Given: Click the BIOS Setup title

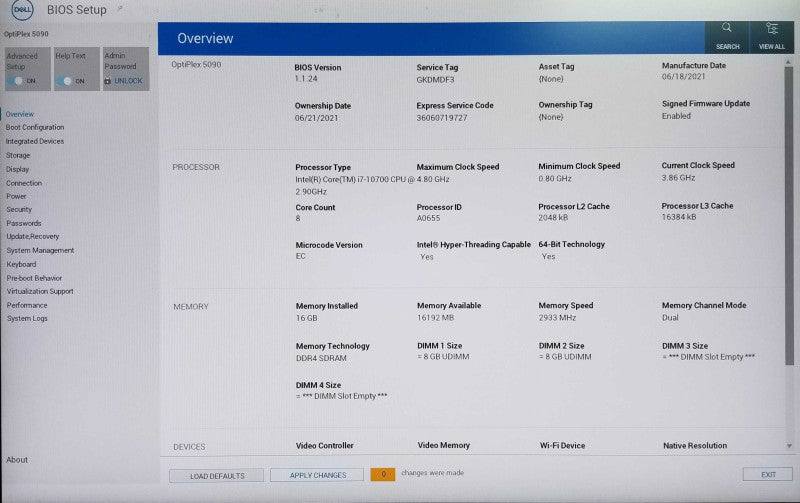Looking at the screenshot, I should 77,10.
